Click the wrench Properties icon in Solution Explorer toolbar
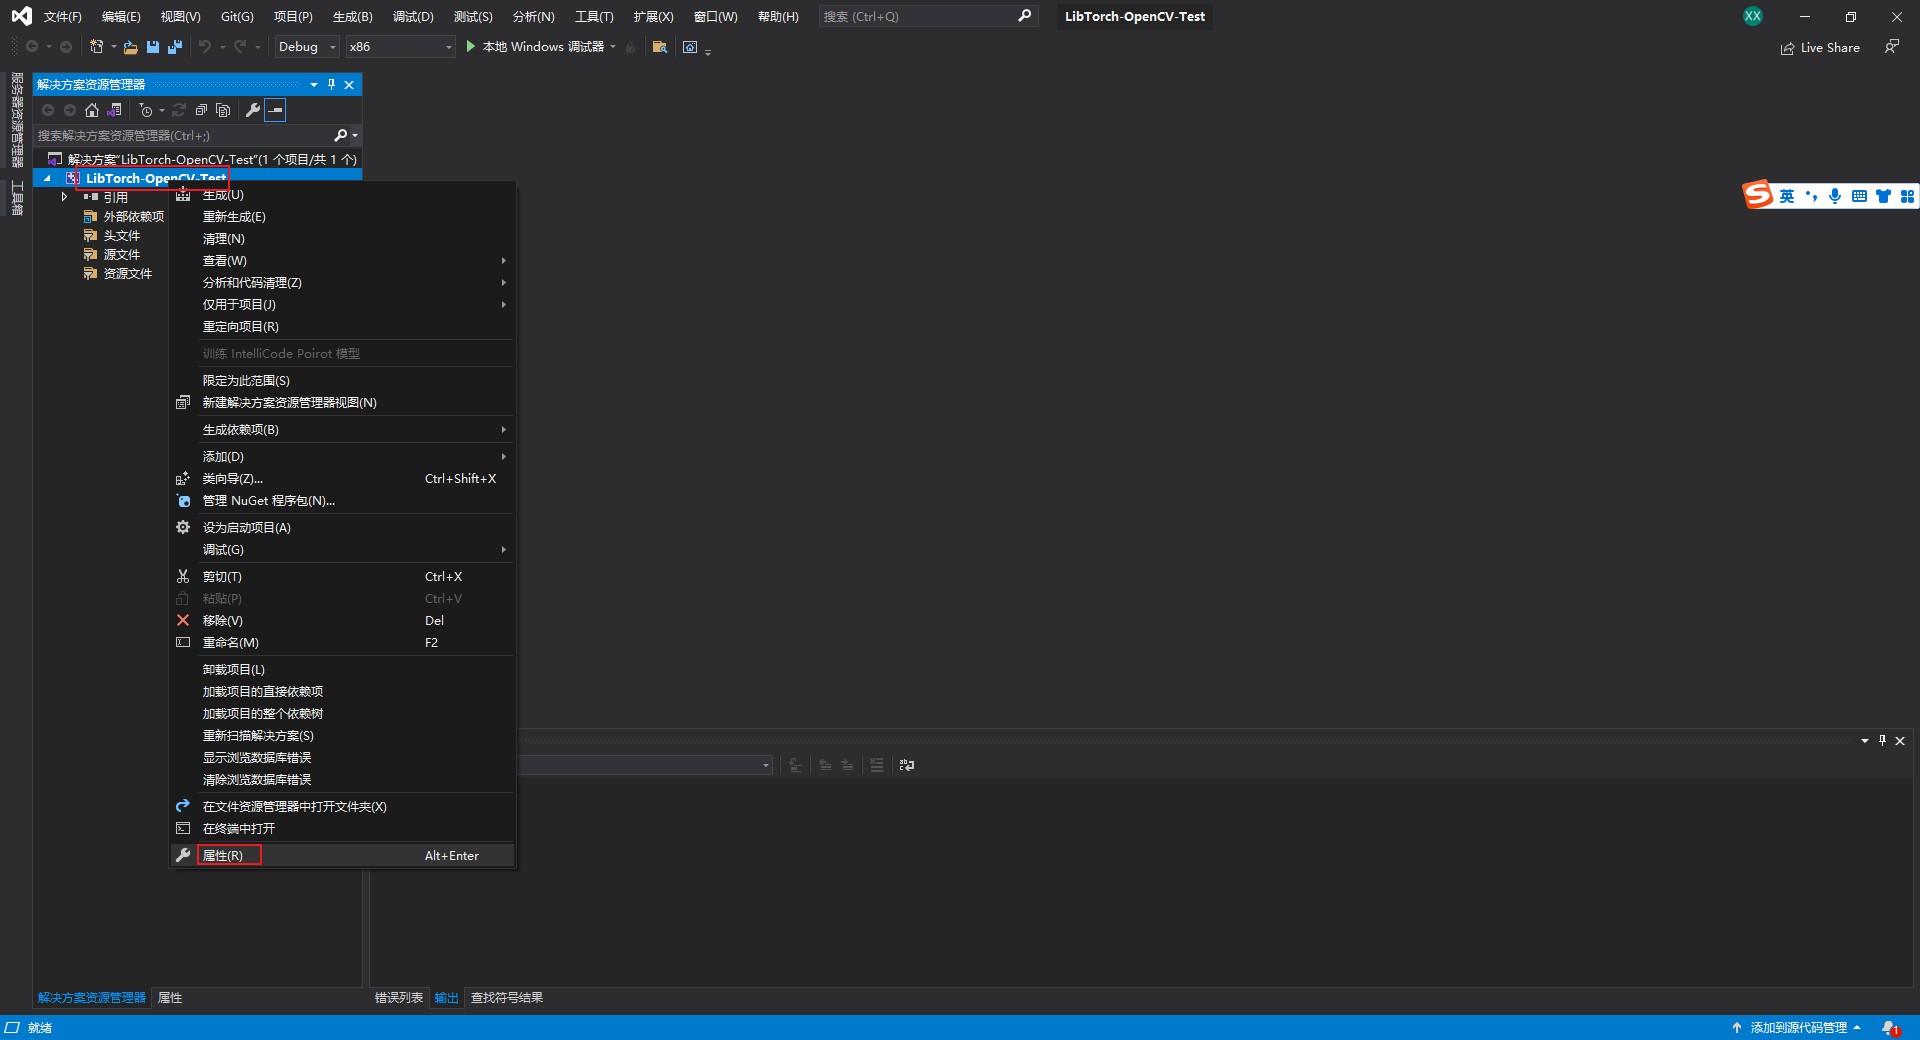 [x=253, y=110]
